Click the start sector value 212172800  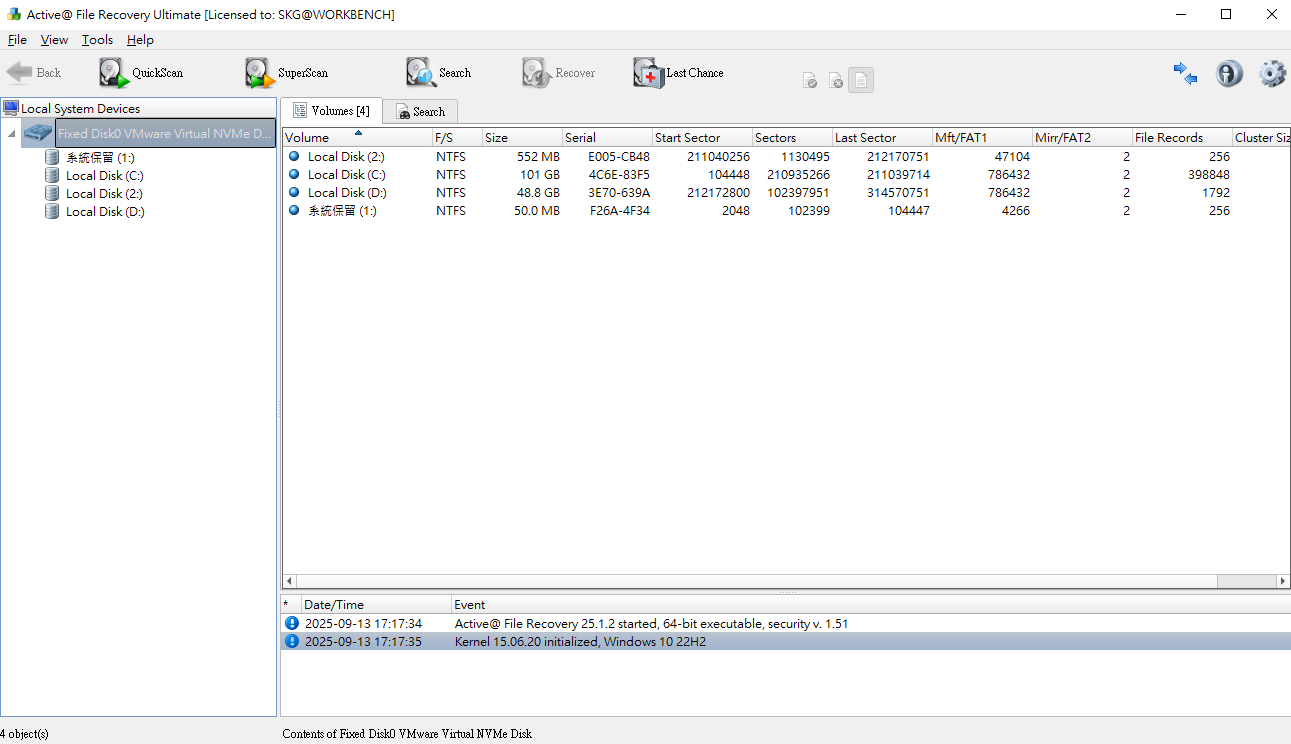(719, 193)
